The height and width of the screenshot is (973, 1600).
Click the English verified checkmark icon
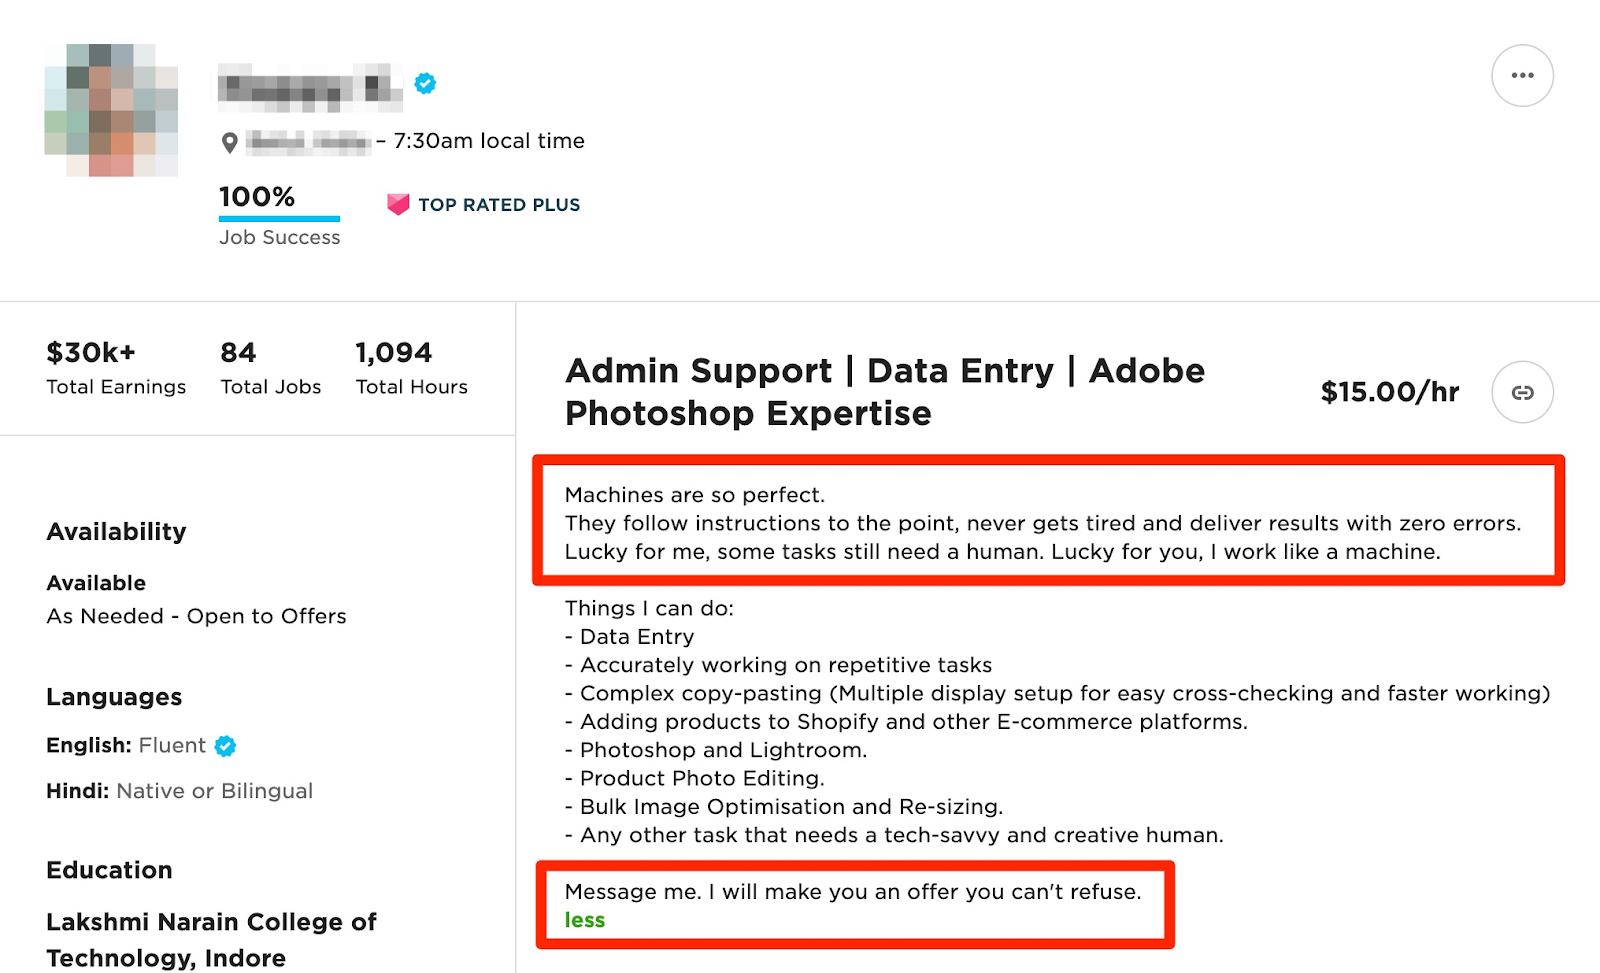pos(225,746)
